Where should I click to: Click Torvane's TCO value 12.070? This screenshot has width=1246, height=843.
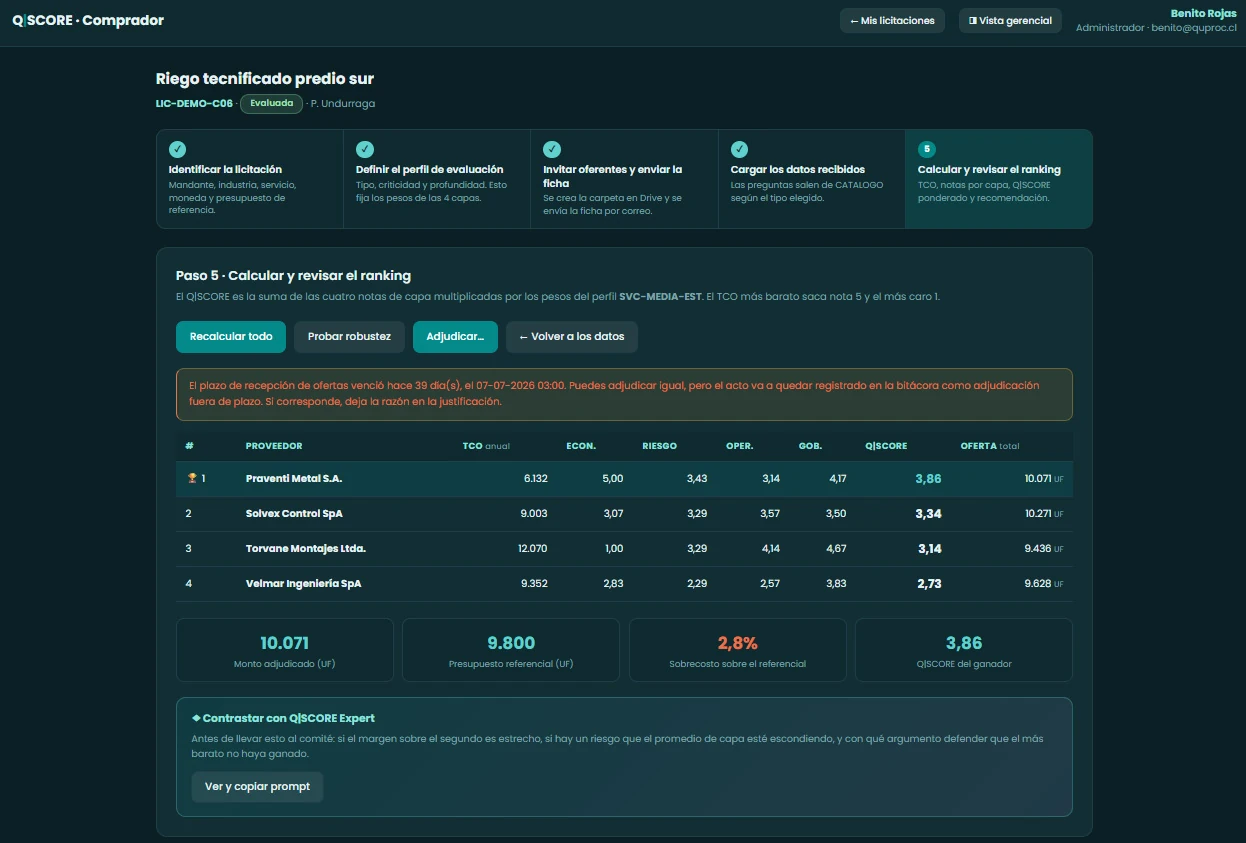point(532,549)
